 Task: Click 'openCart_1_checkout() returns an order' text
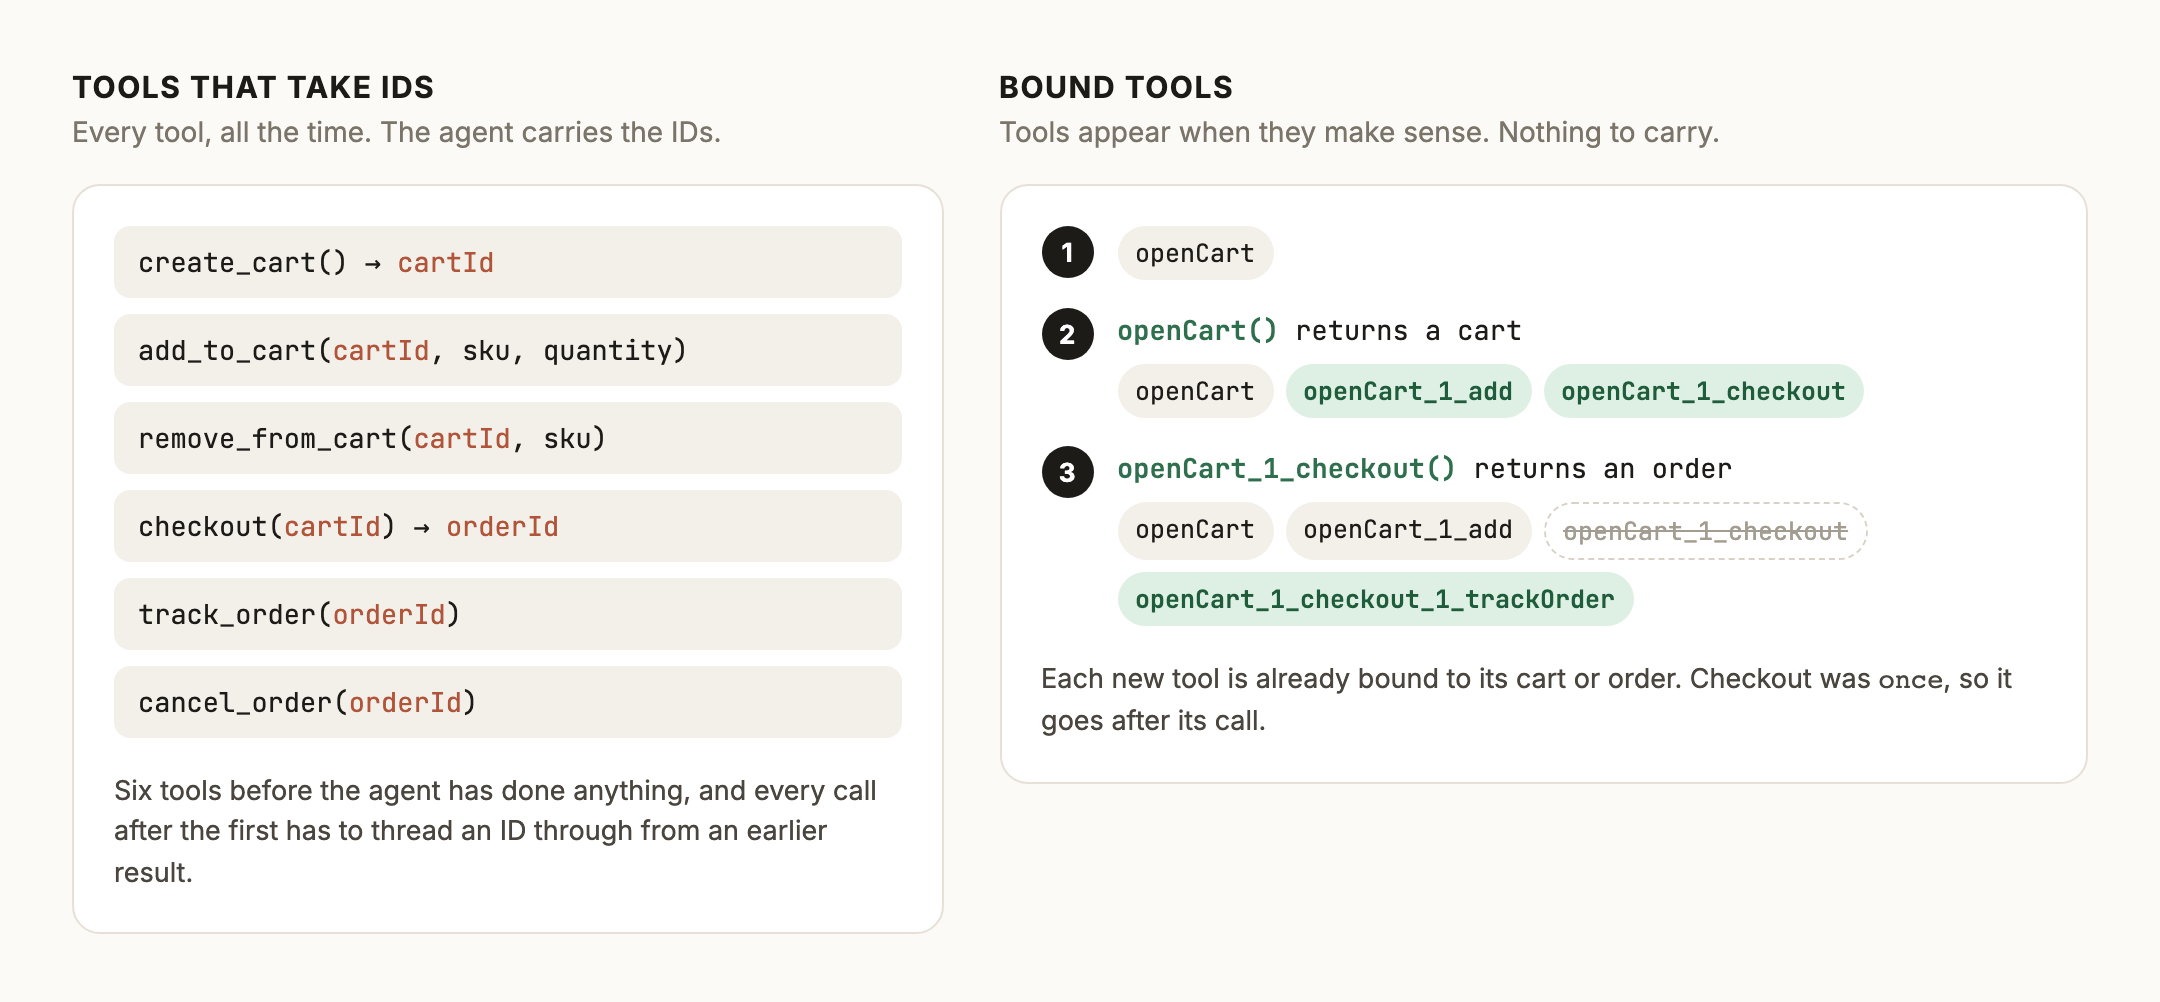1424,469
